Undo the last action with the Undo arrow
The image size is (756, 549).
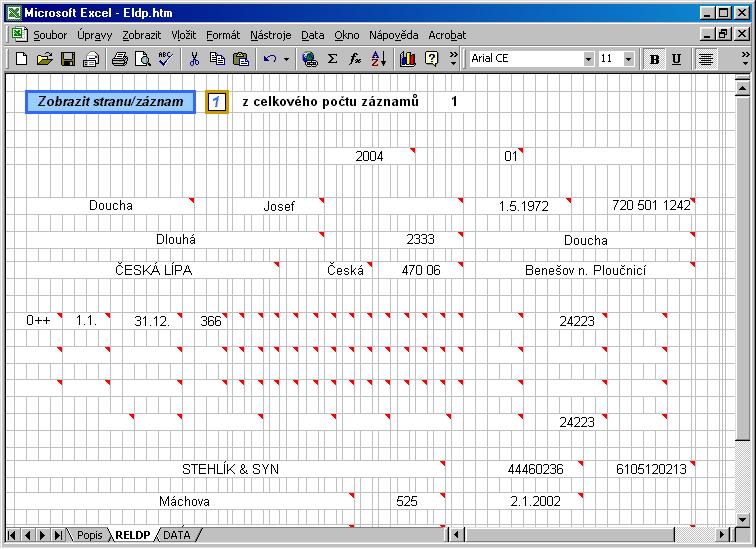pyautogui.click(x=270, y=59)
